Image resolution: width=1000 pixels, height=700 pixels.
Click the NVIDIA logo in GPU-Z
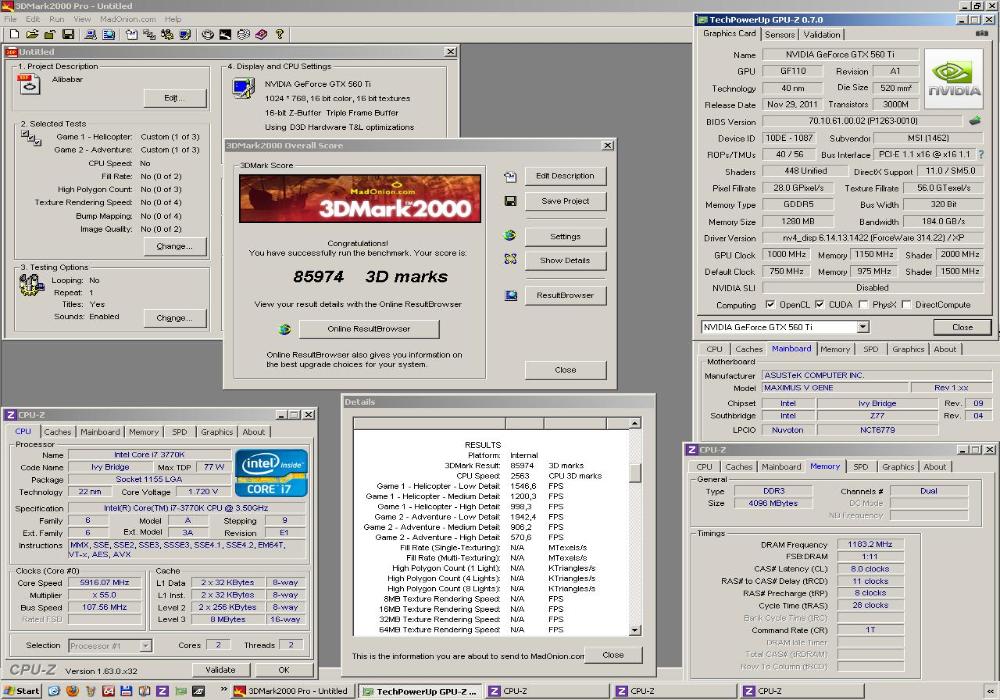point(953,79)
